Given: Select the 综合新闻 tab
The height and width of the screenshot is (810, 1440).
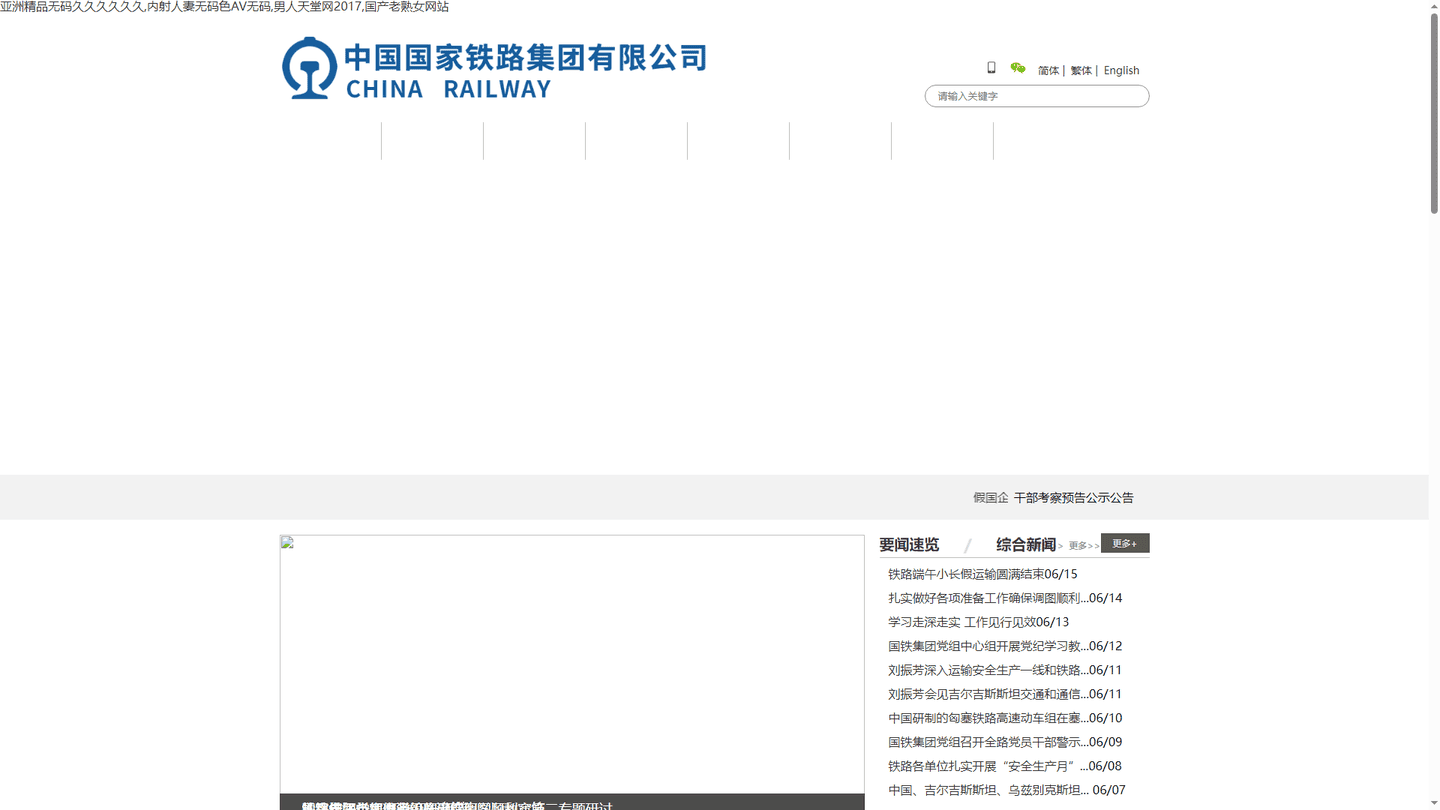Looking at the screenshot, I should [x=1026, y=545].
